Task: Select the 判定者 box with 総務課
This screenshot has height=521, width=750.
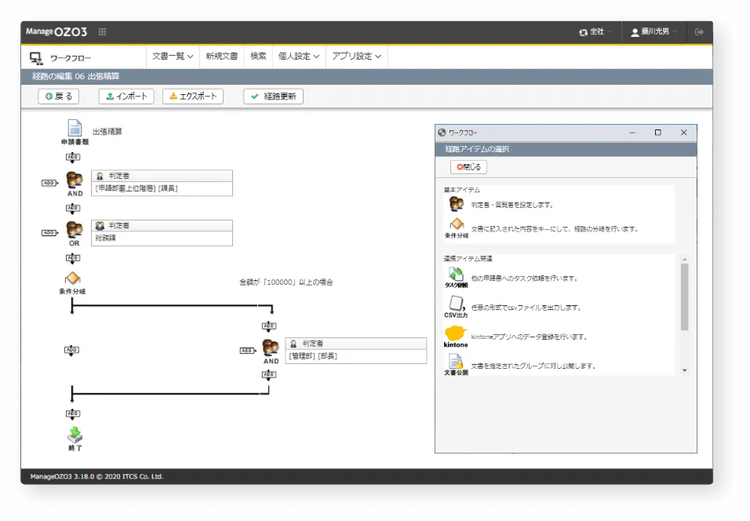Action: click(162, 233)
